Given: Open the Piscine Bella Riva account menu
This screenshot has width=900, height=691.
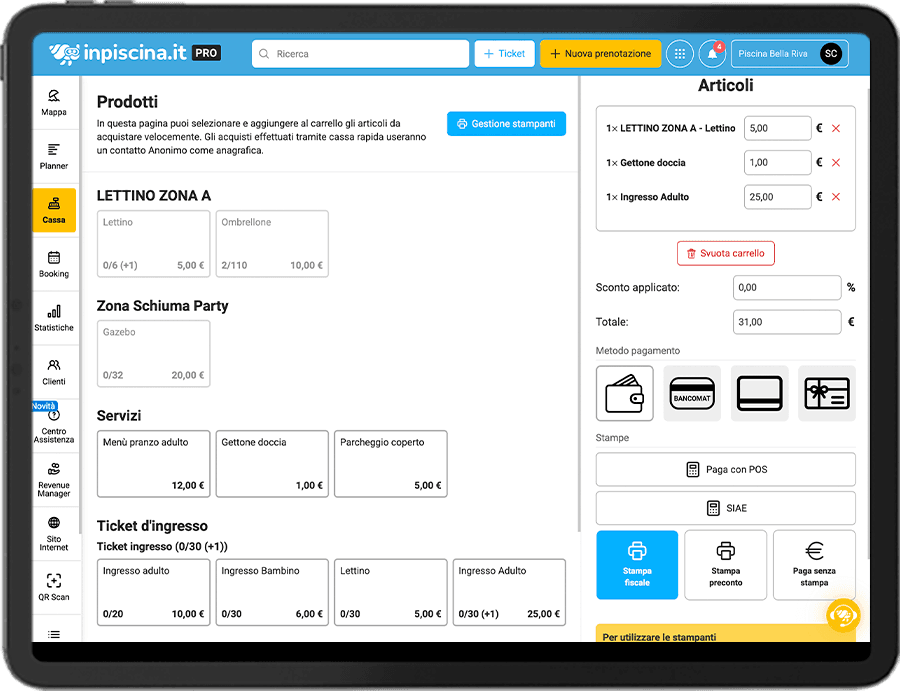Looking at the screenshot, I should click(788, 54).
